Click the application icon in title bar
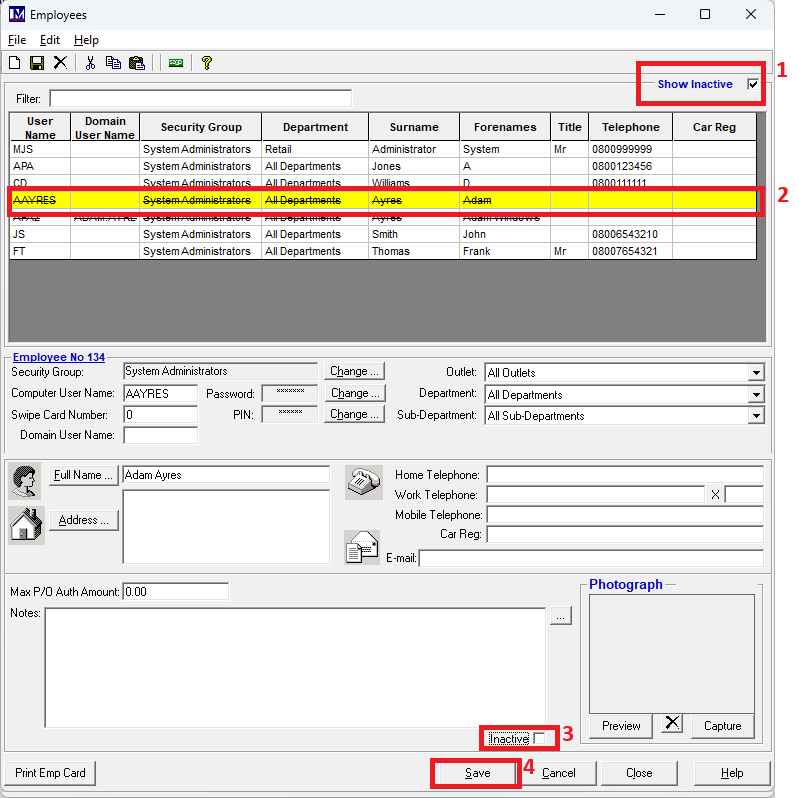The image size is (799, 798). click(17, 14)
